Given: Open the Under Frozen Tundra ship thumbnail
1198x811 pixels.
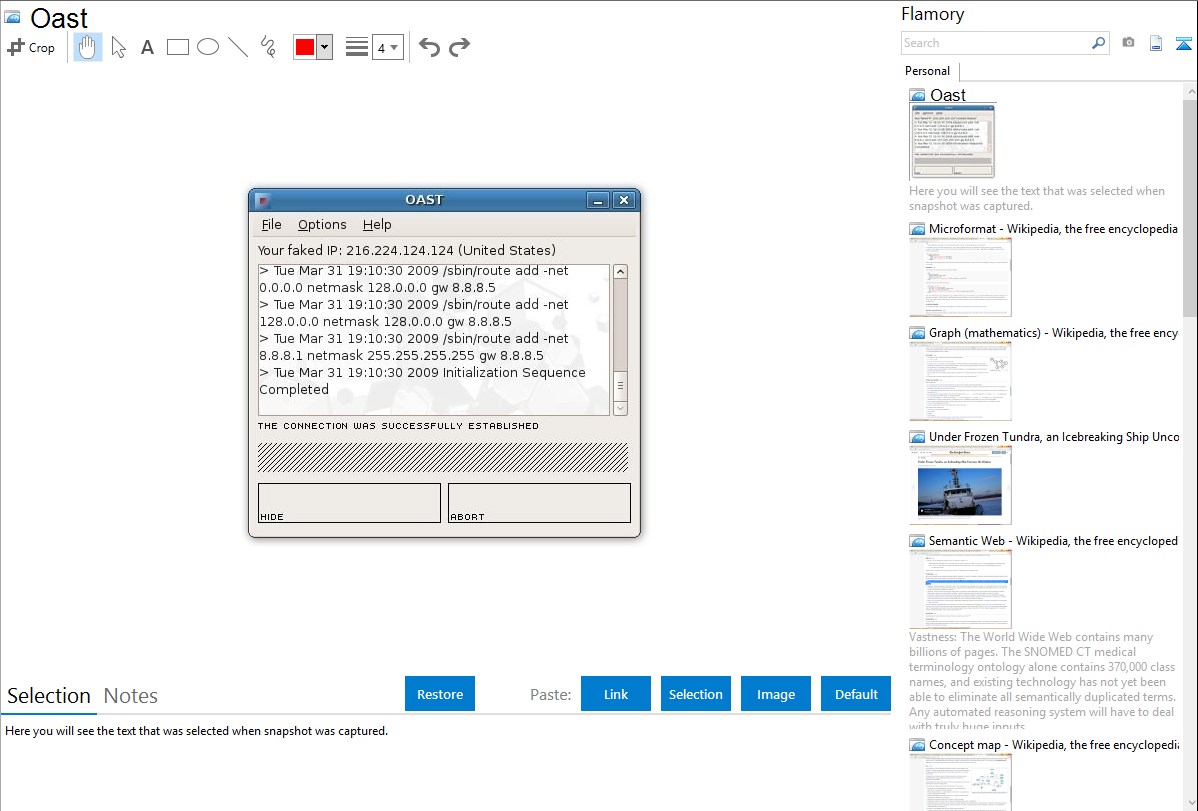Looking at the screenshot, I should point(960,485).
